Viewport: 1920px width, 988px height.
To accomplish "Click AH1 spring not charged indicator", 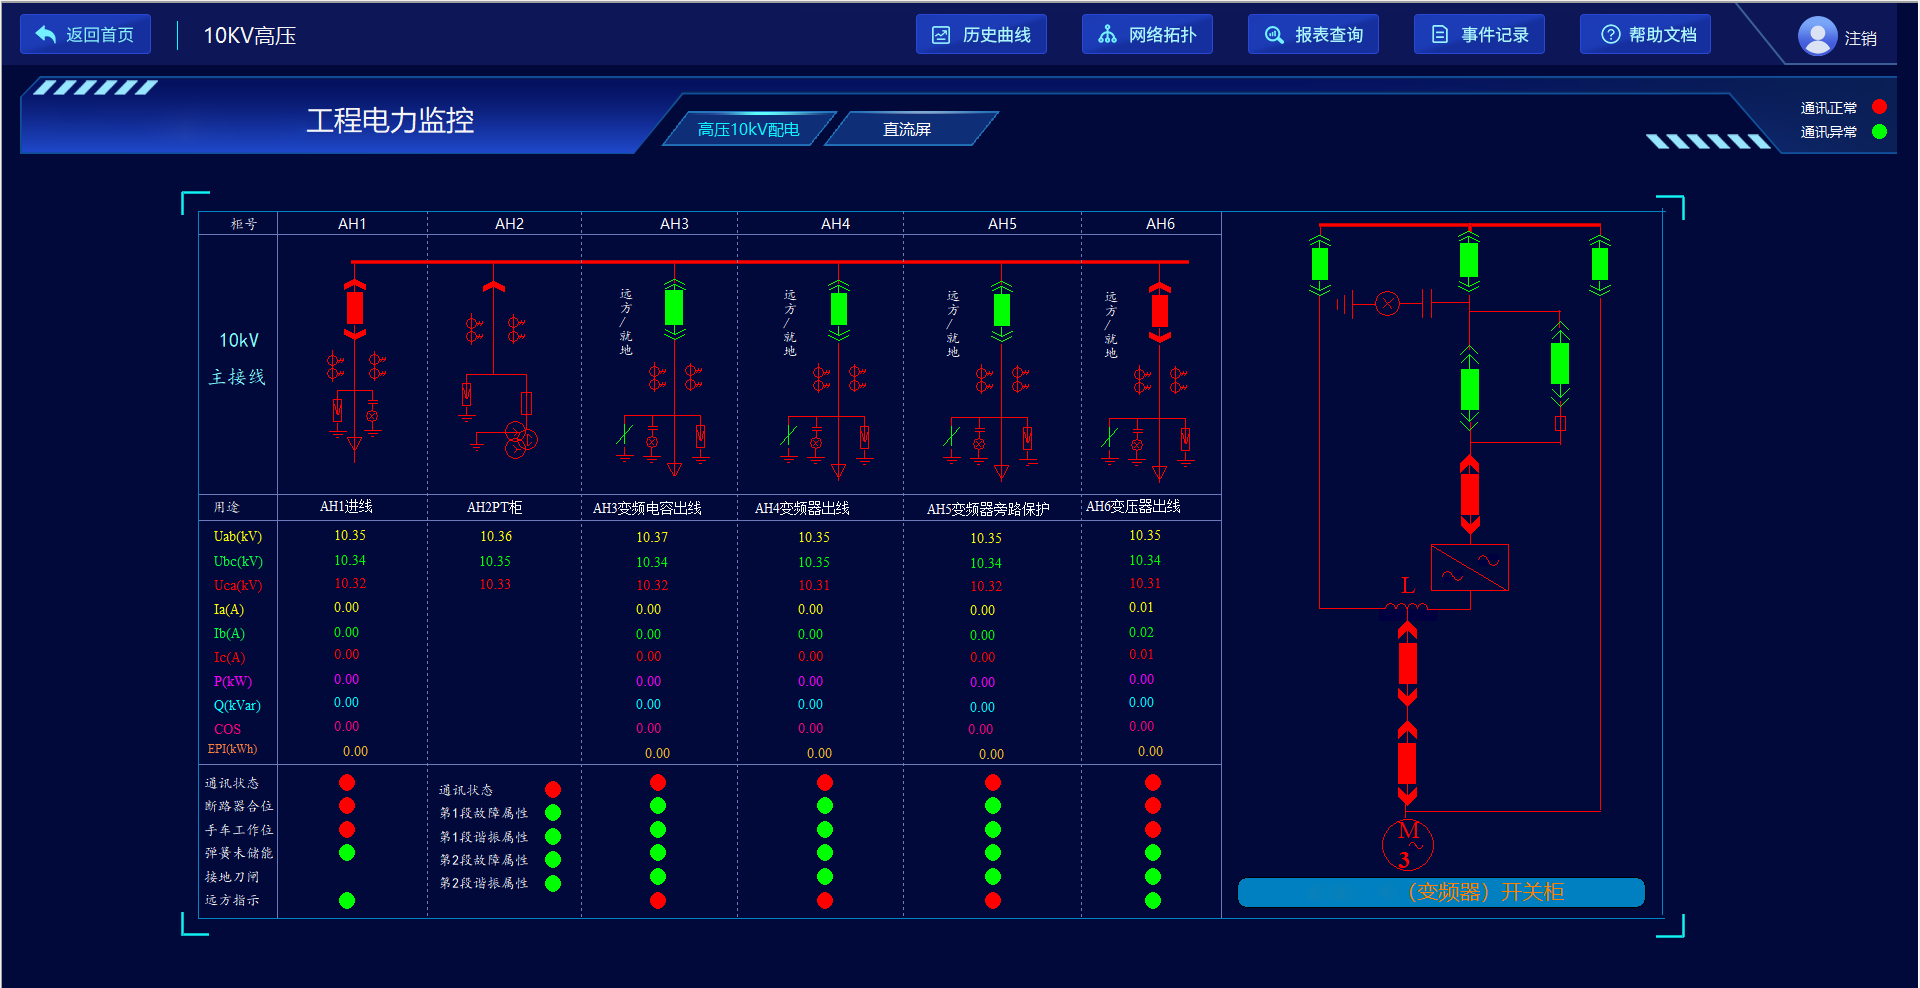I will click(347, 853).
